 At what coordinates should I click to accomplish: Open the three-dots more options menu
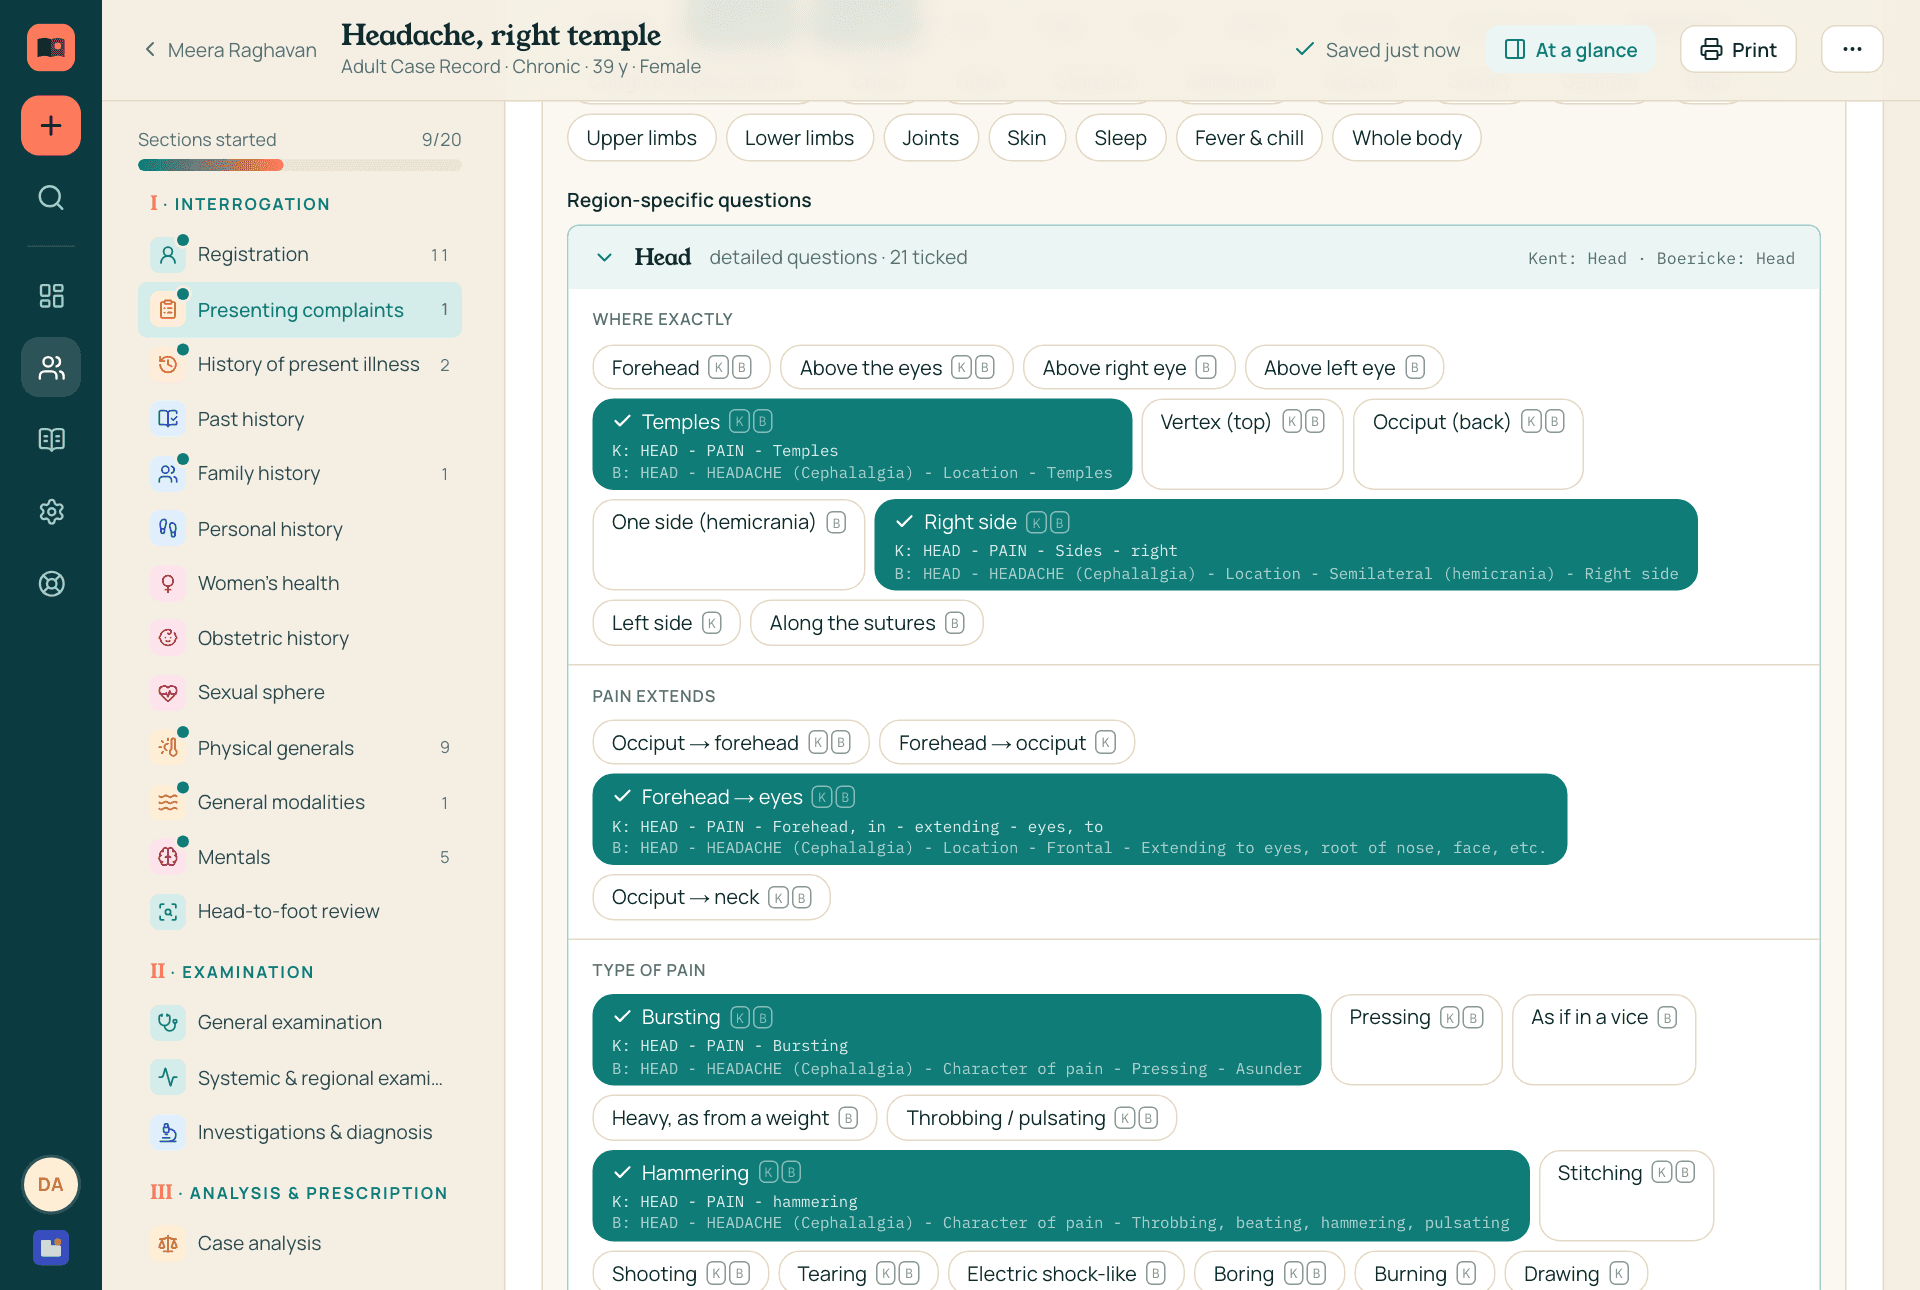point(1852,49)
